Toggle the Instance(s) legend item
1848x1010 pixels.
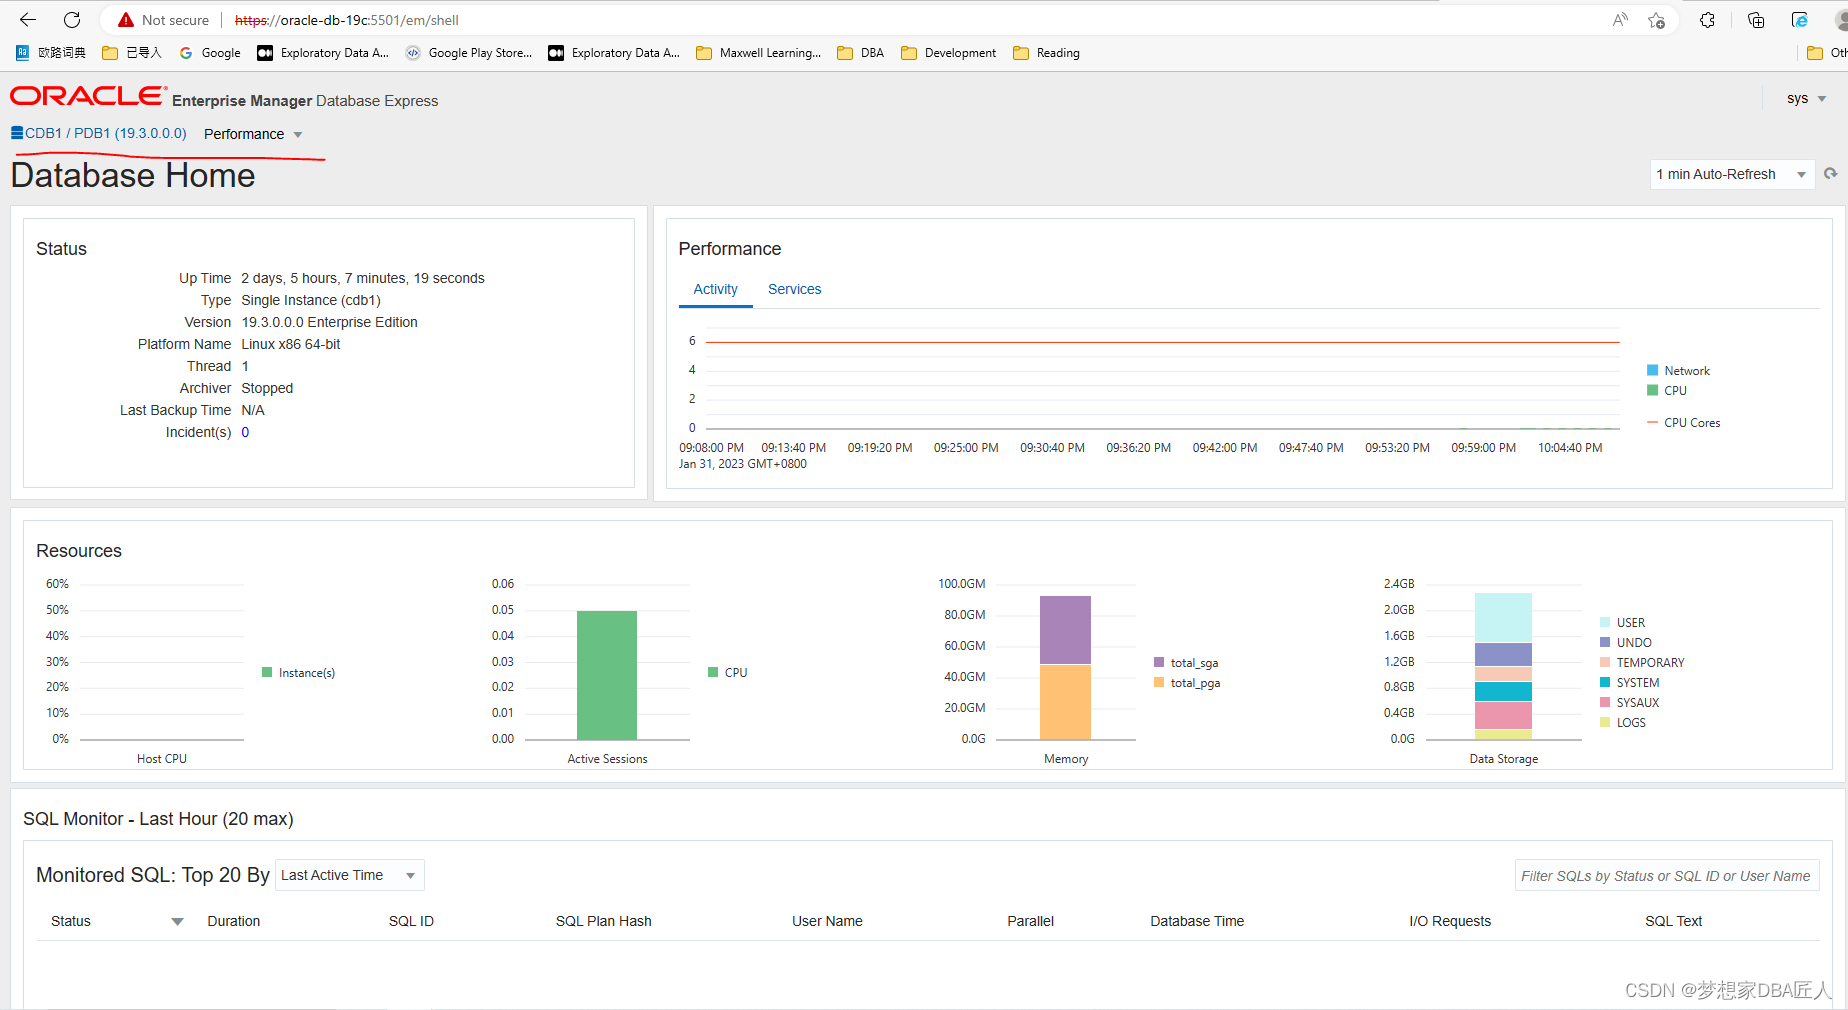[x=298, y=673]
